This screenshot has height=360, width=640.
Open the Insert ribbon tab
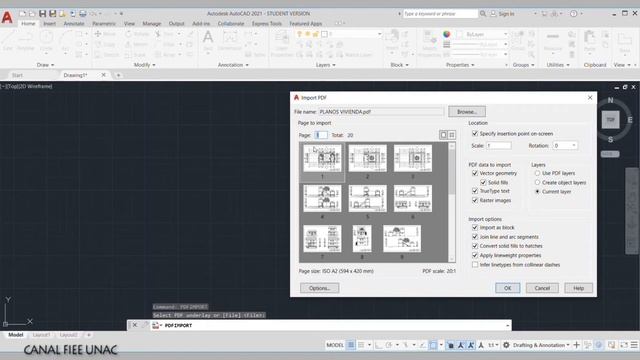(49, 24)
